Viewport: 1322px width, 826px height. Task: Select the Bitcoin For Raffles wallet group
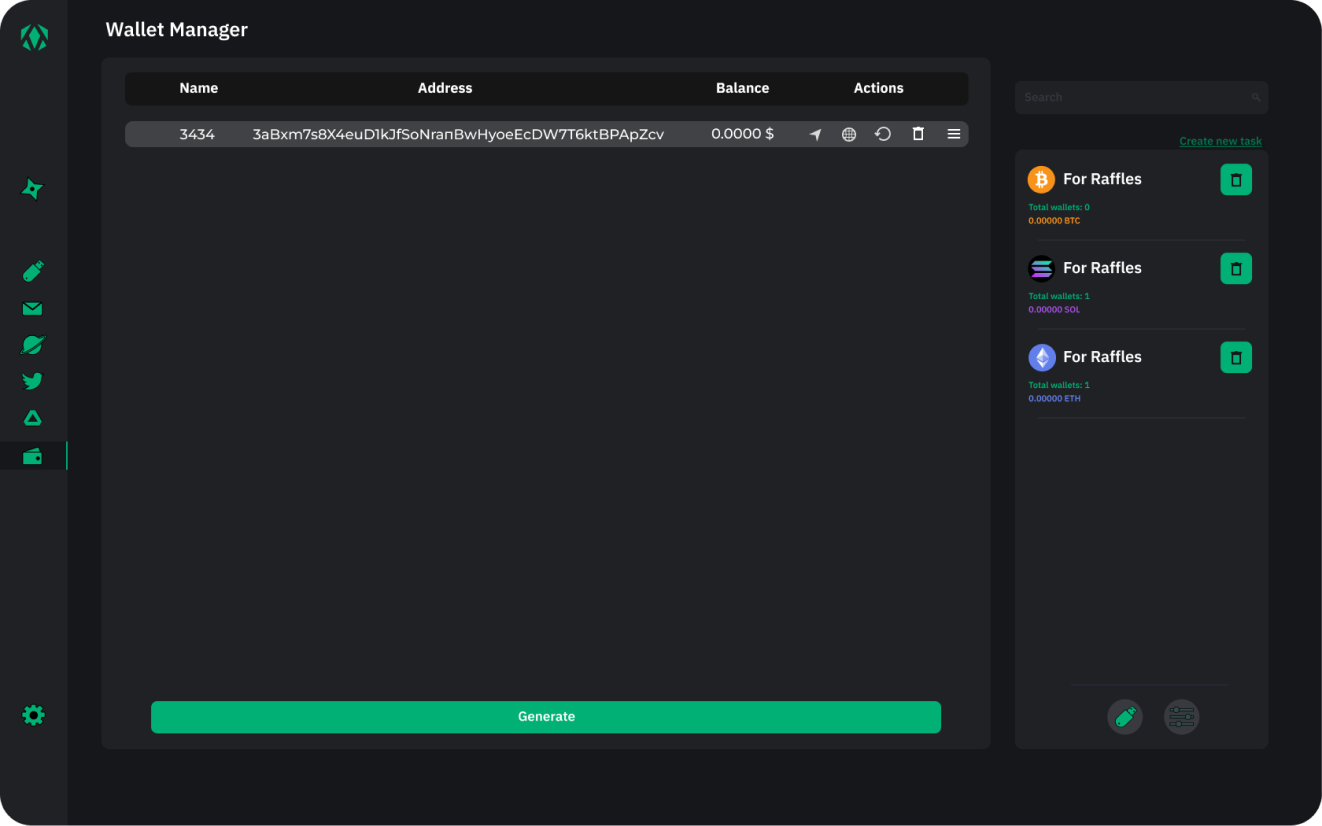click(1102, 179)
